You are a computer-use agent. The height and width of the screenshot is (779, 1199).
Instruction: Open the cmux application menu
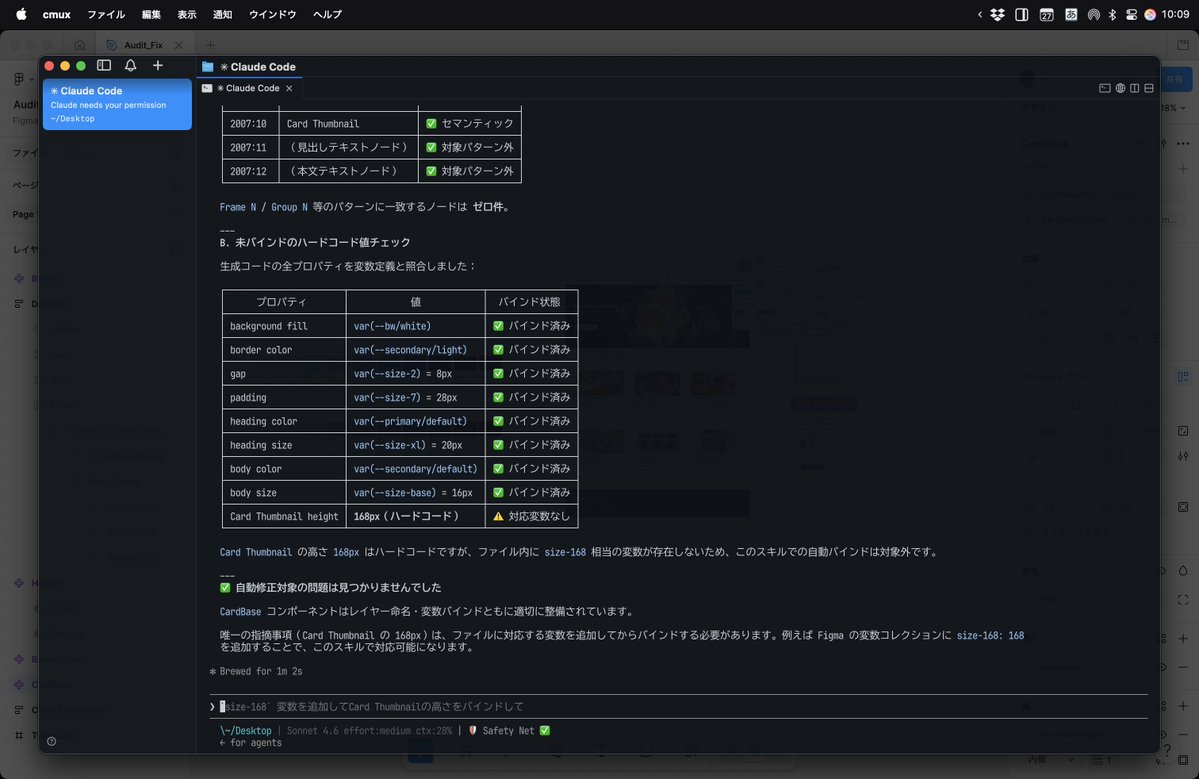tap(56, 15)
